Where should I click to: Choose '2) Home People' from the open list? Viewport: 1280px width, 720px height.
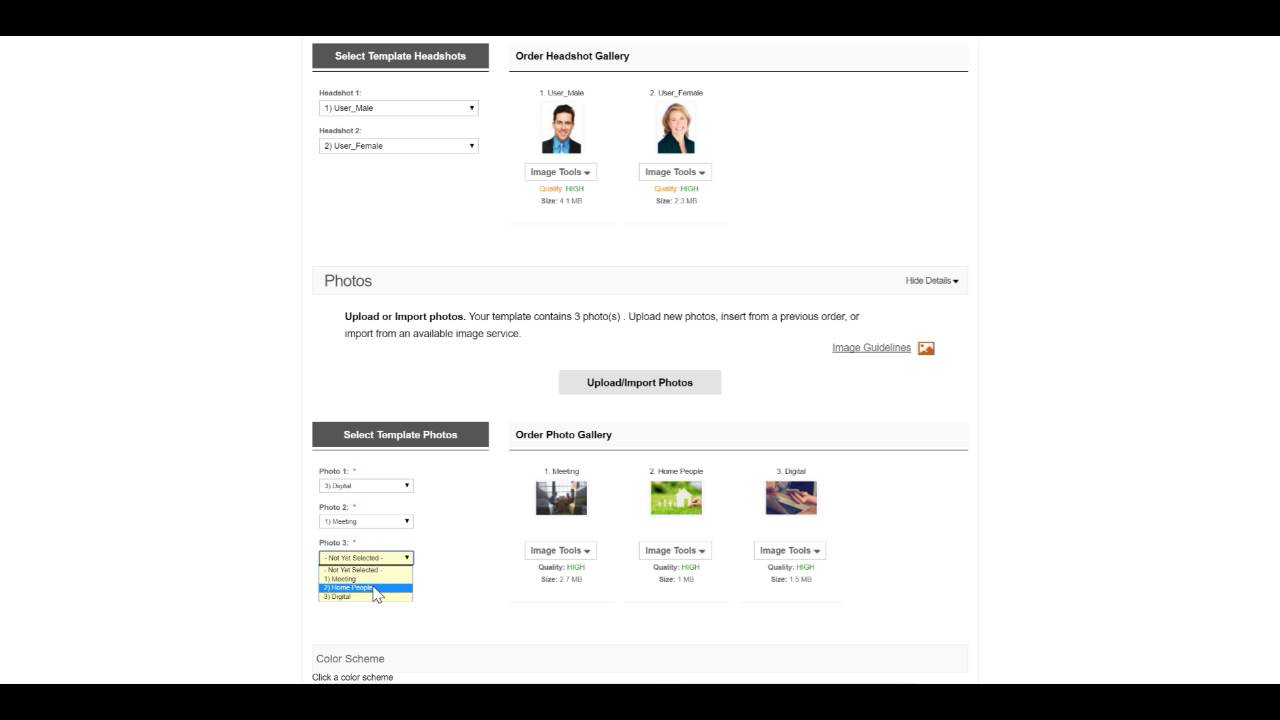pos(366,588)
